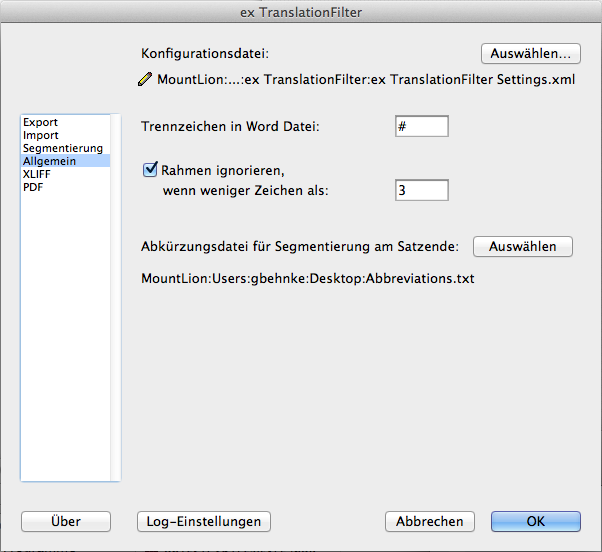This screenshot has height=552, width=602.
Task: Click the category list scrollbar
Action: [116, 297]
